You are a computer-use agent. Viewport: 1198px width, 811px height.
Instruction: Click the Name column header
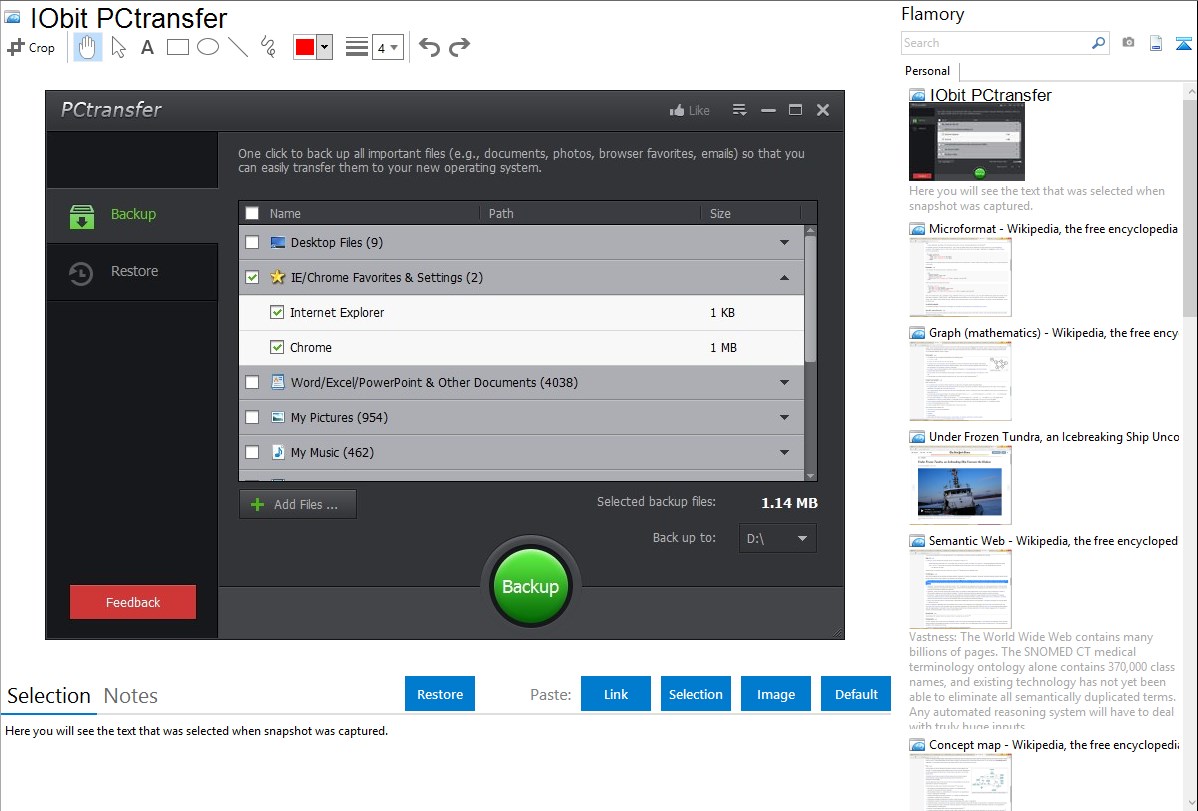point(285,213)
